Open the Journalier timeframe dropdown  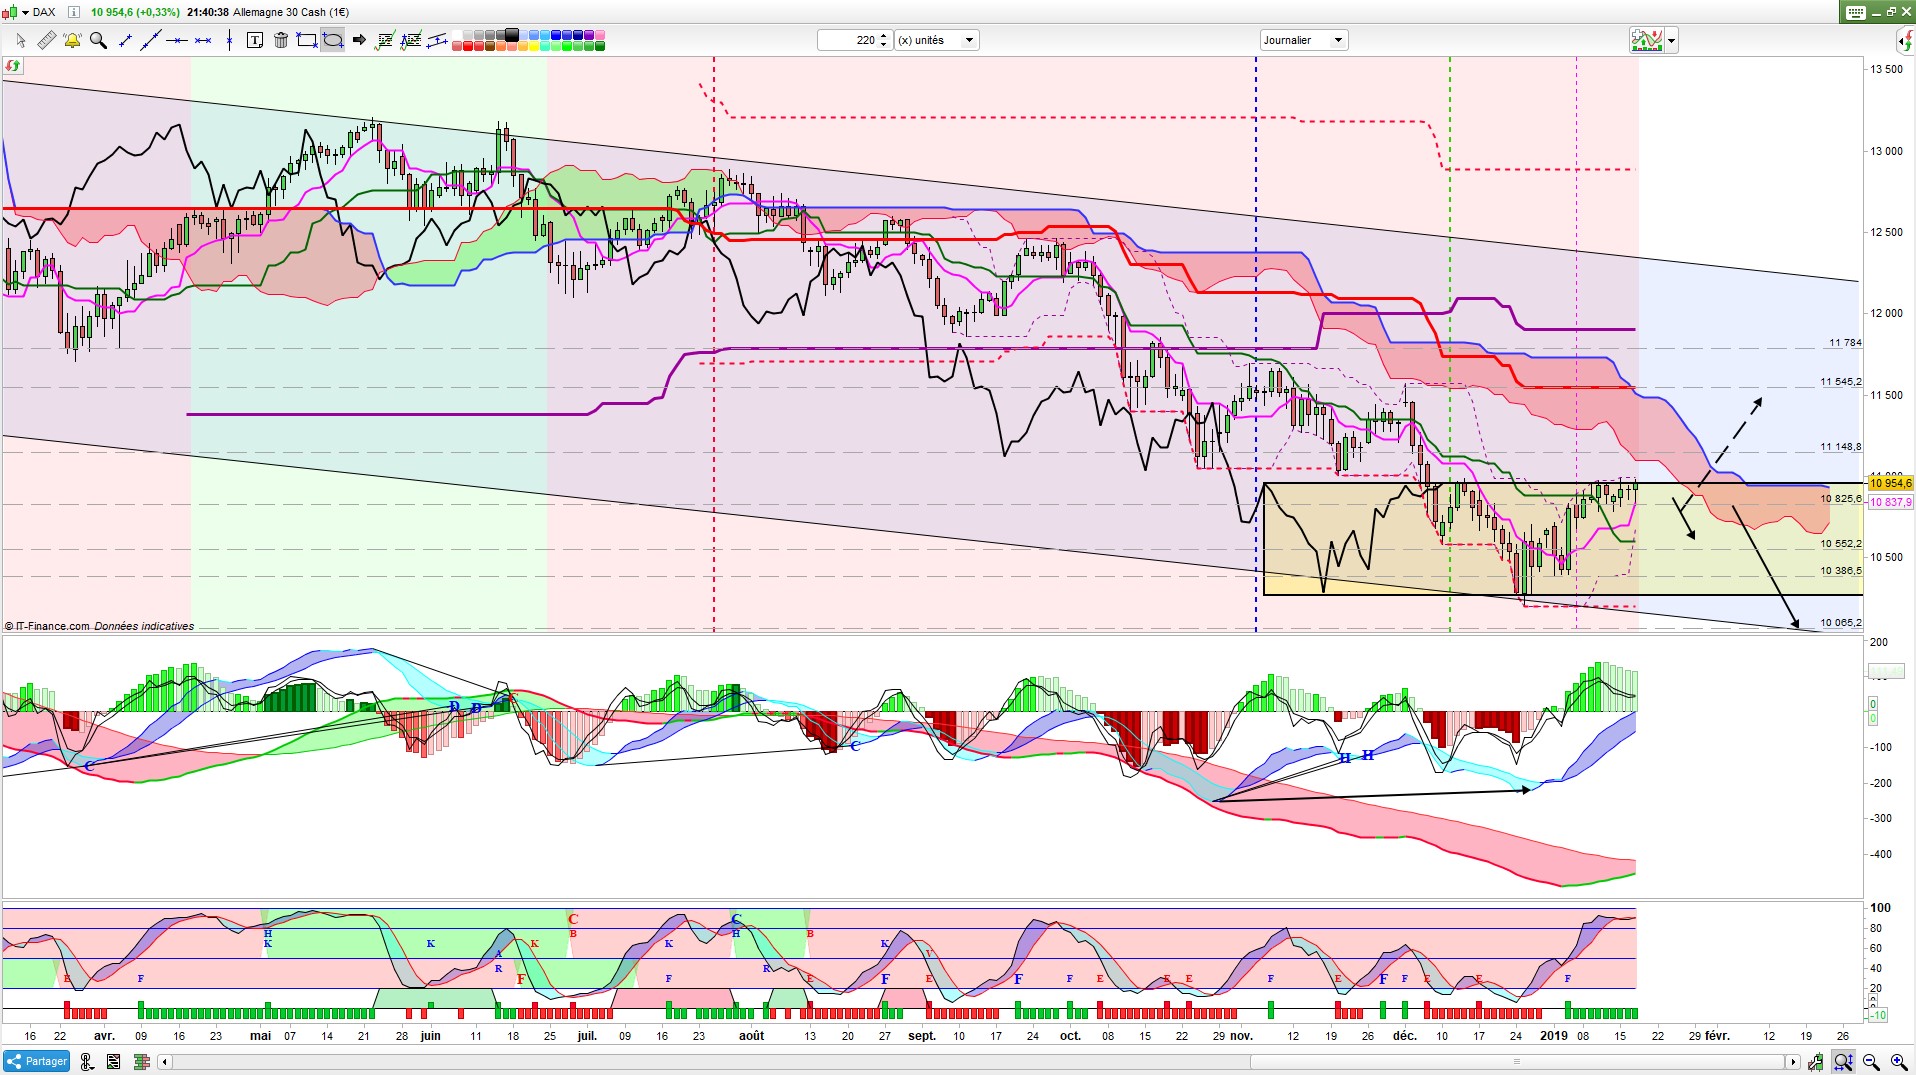(1304, 40)
